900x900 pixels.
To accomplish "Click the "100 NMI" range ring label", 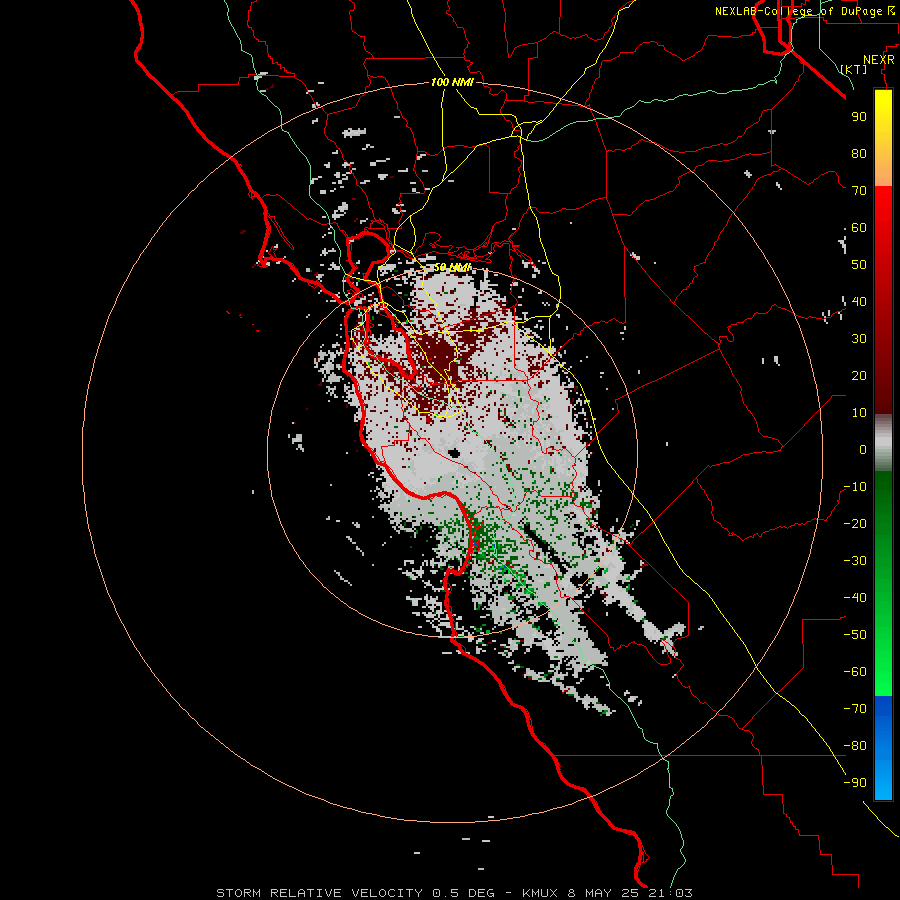I will 452,82.
